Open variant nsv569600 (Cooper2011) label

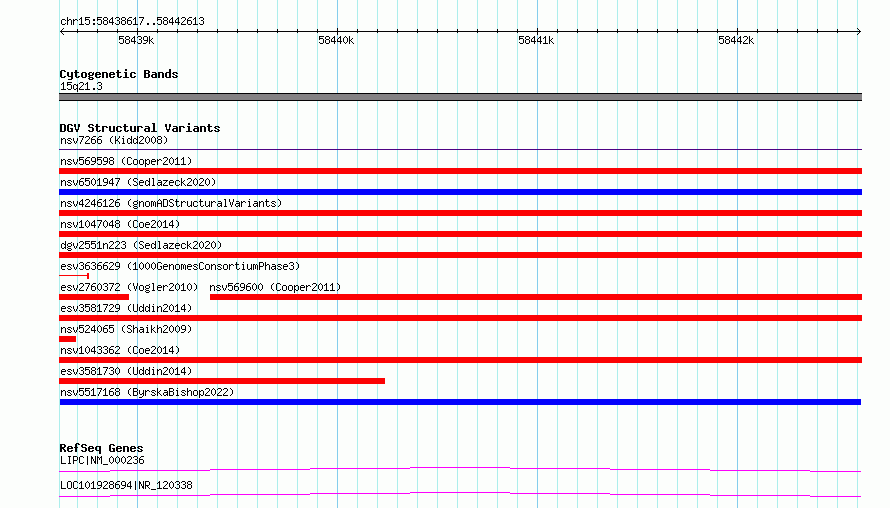[275, 287]
